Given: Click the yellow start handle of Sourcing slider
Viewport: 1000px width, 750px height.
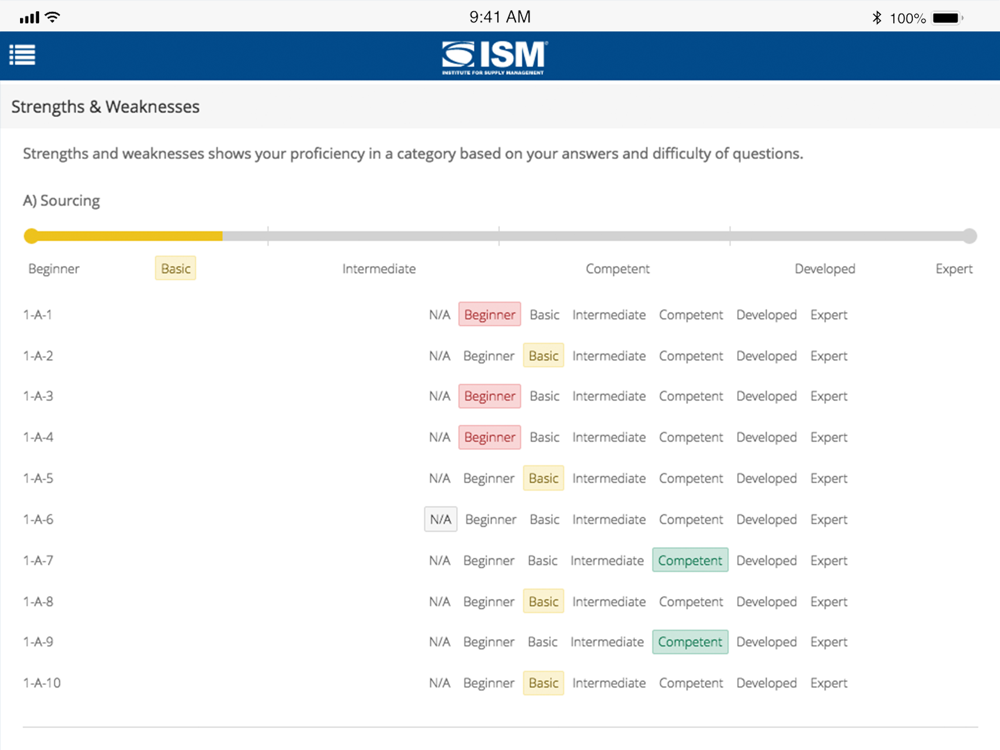Looking at the screenshot, I should point(31,236).
